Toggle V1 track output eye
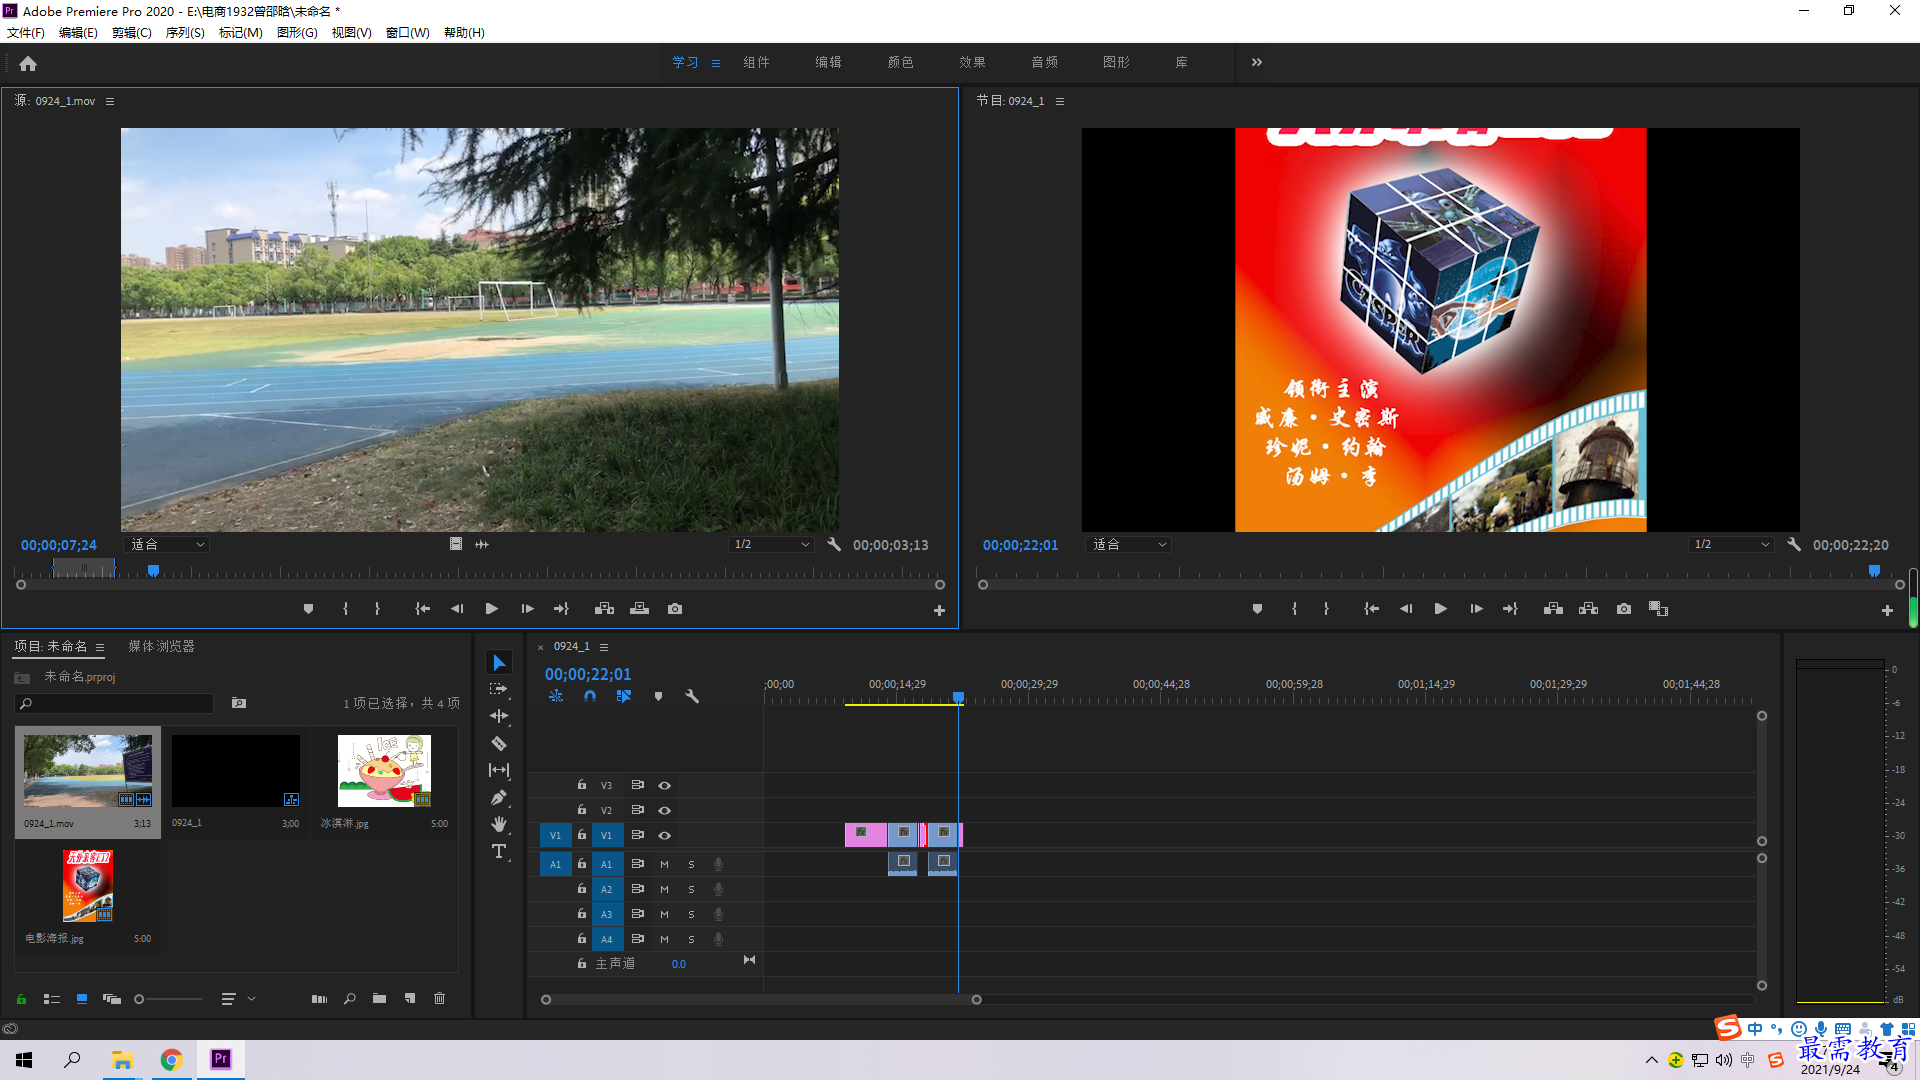 (x=664, y=835)
